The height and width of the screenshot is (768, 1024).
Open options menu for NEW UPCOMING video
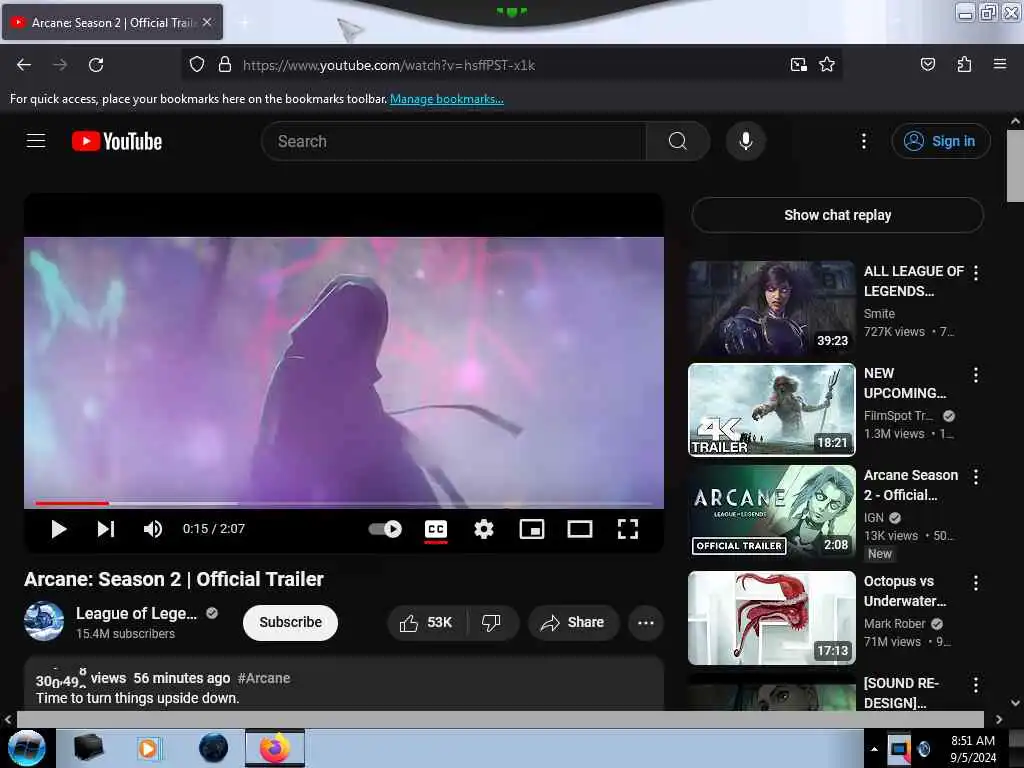coord(976,375)
